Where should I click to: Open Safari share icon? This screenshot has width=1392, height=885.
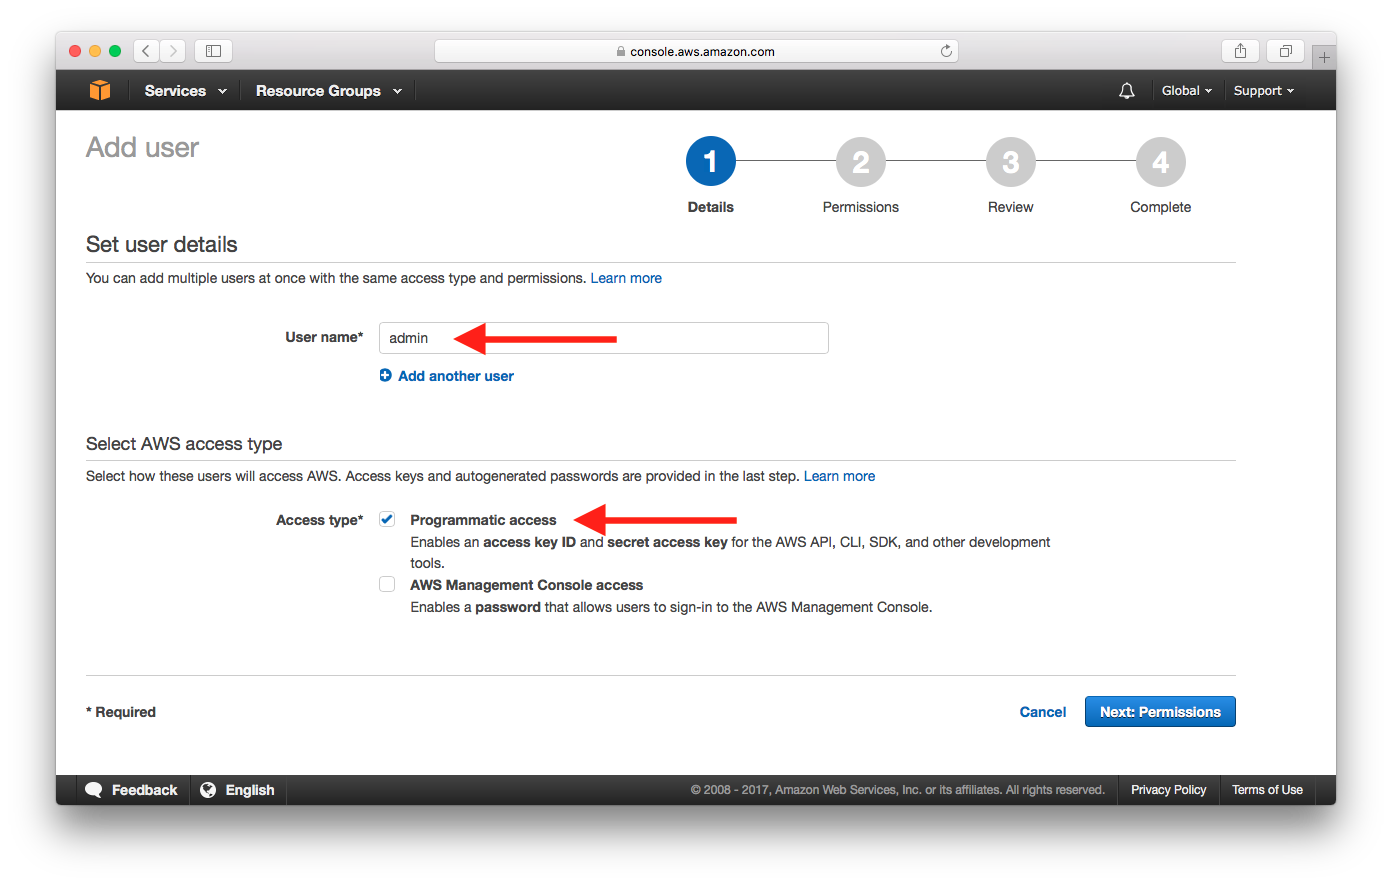coord(1240,51)
